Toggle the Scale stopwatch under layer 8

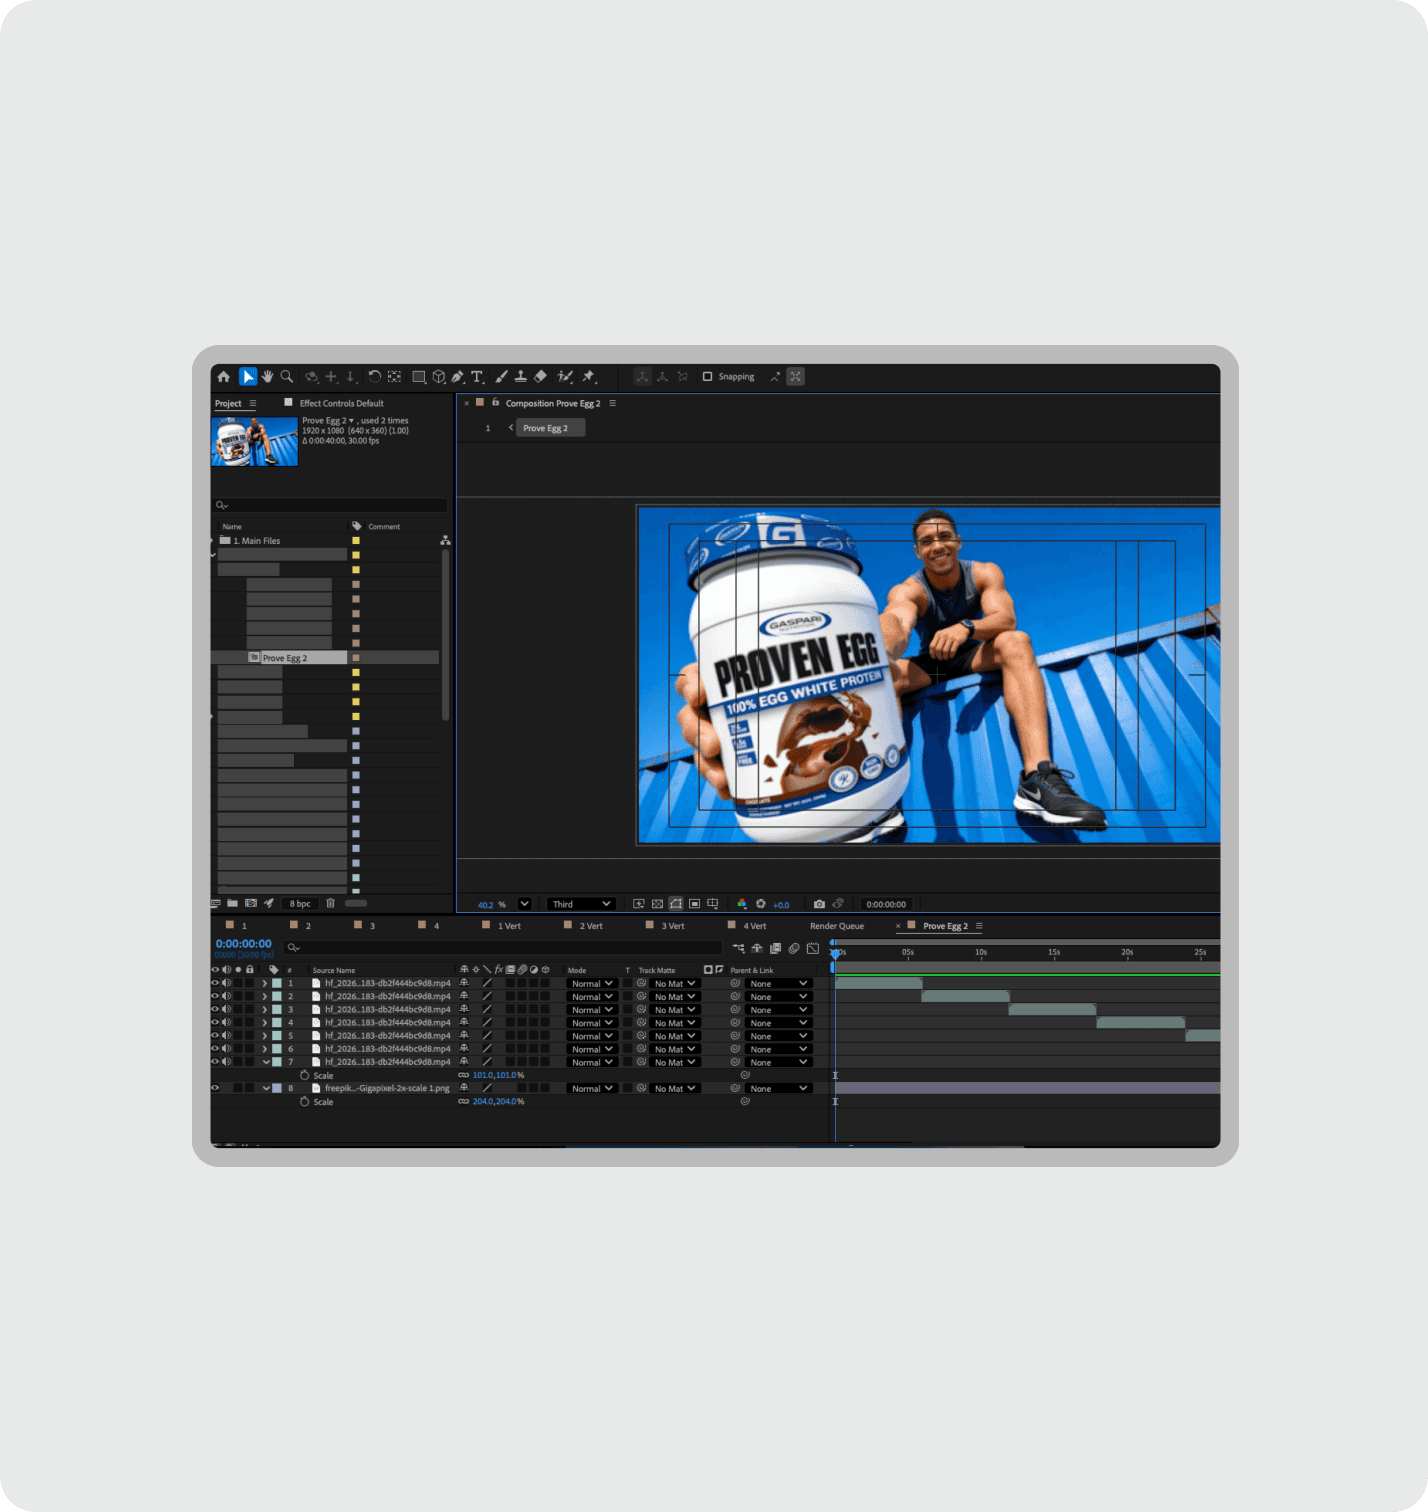pos(305,1101)
